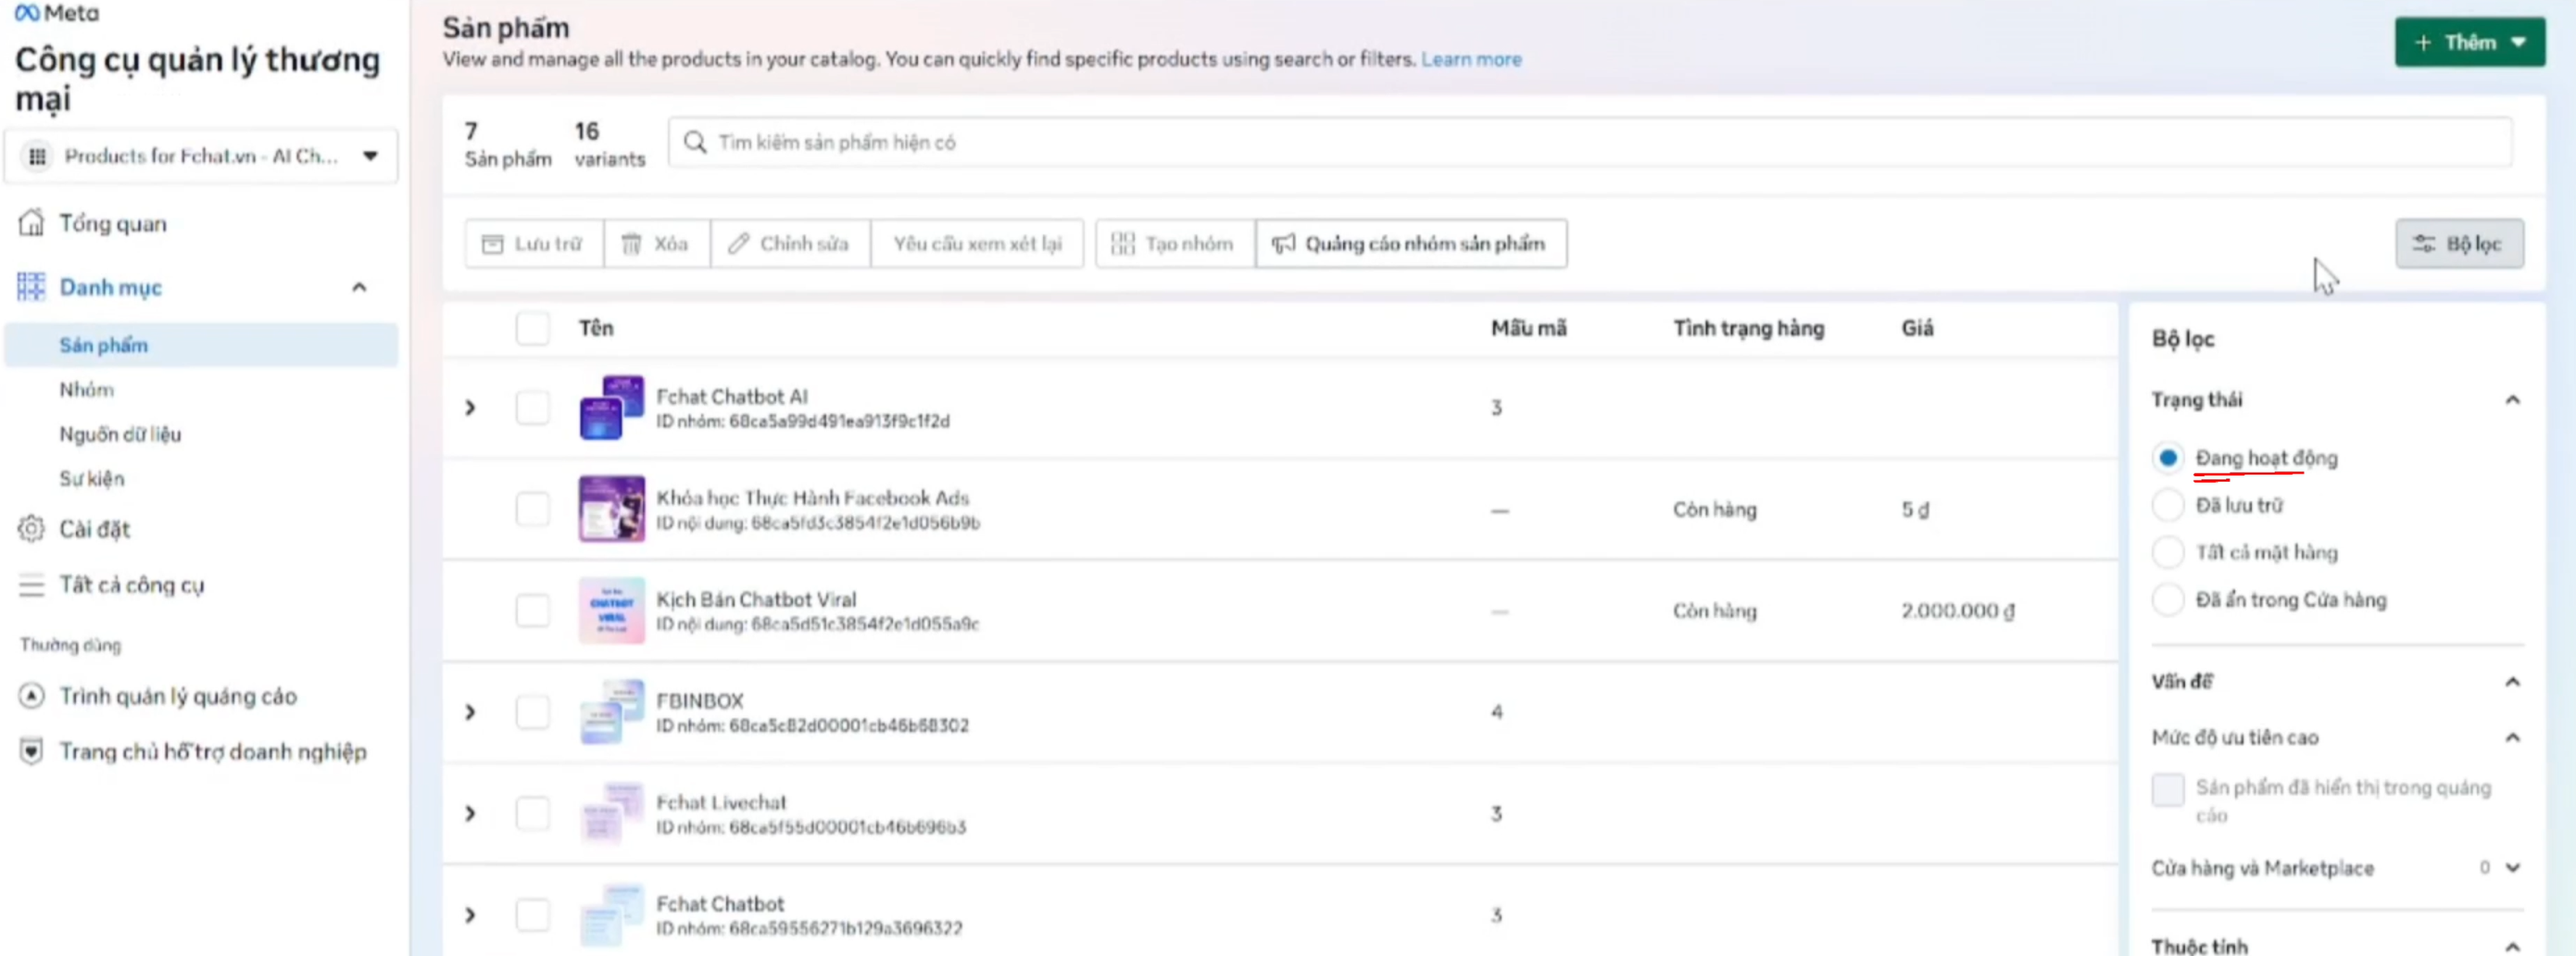The height and width of the screenshot is (956, 2576).
Task: Open Nguồn dữ liệu sidebar item
Action: point(120,434)
